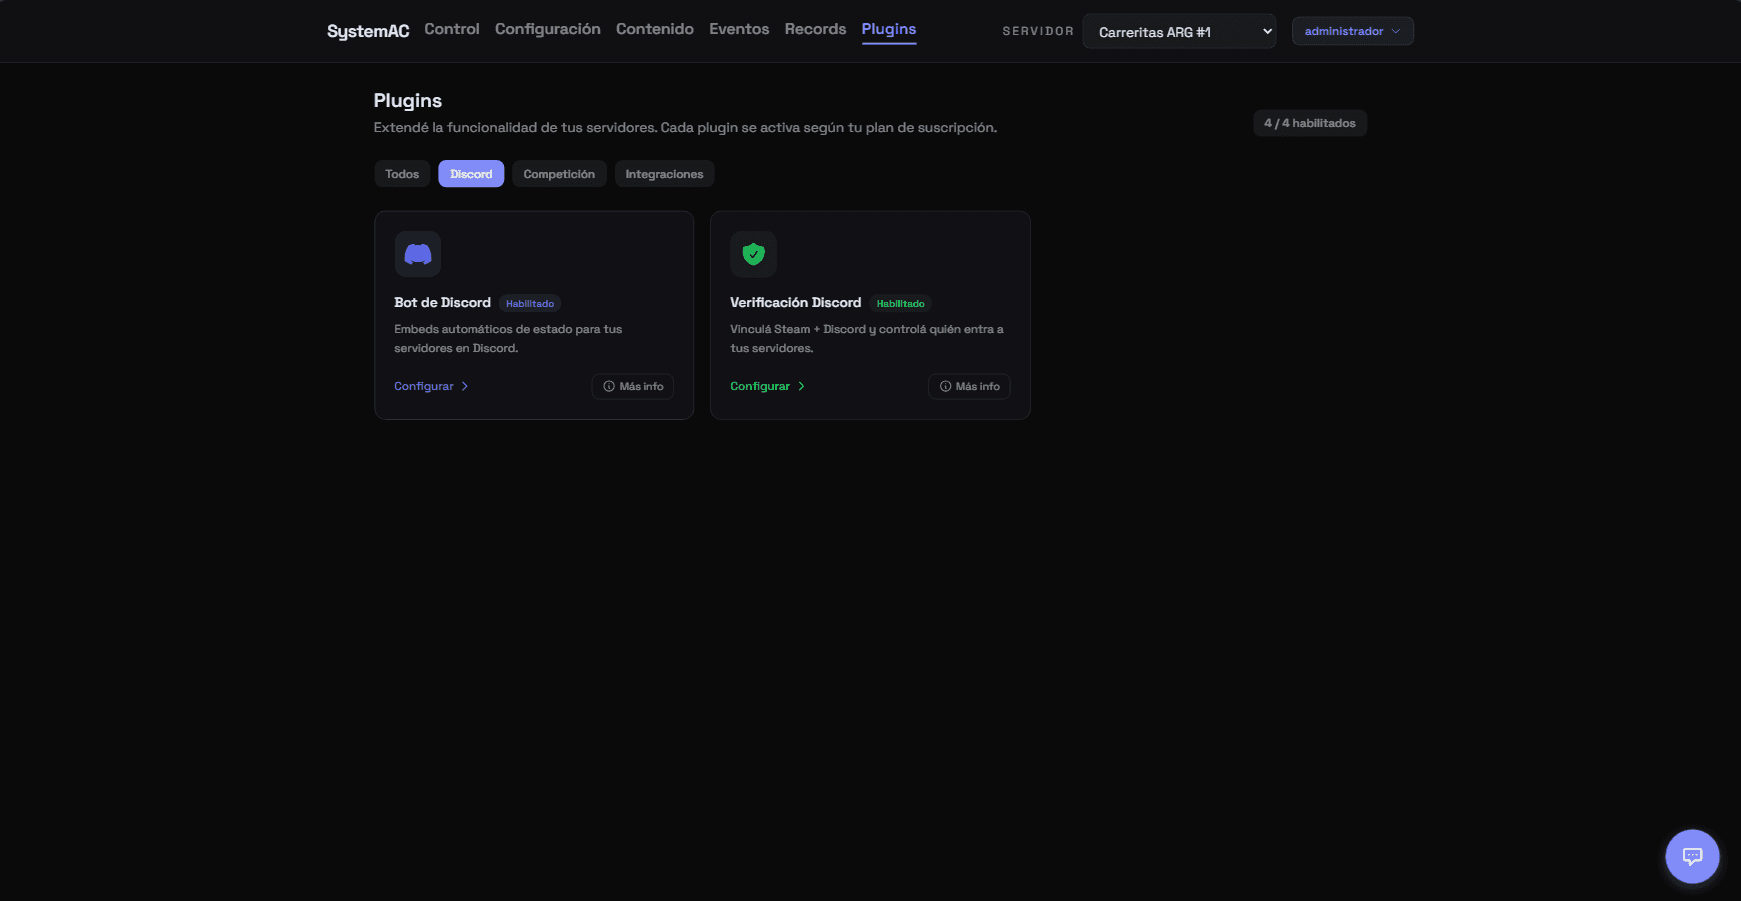Image resolution: width=1741 pixels, height=901 pixels.
Task: Click the SERVIDOR label
Action: [1038, 31]
